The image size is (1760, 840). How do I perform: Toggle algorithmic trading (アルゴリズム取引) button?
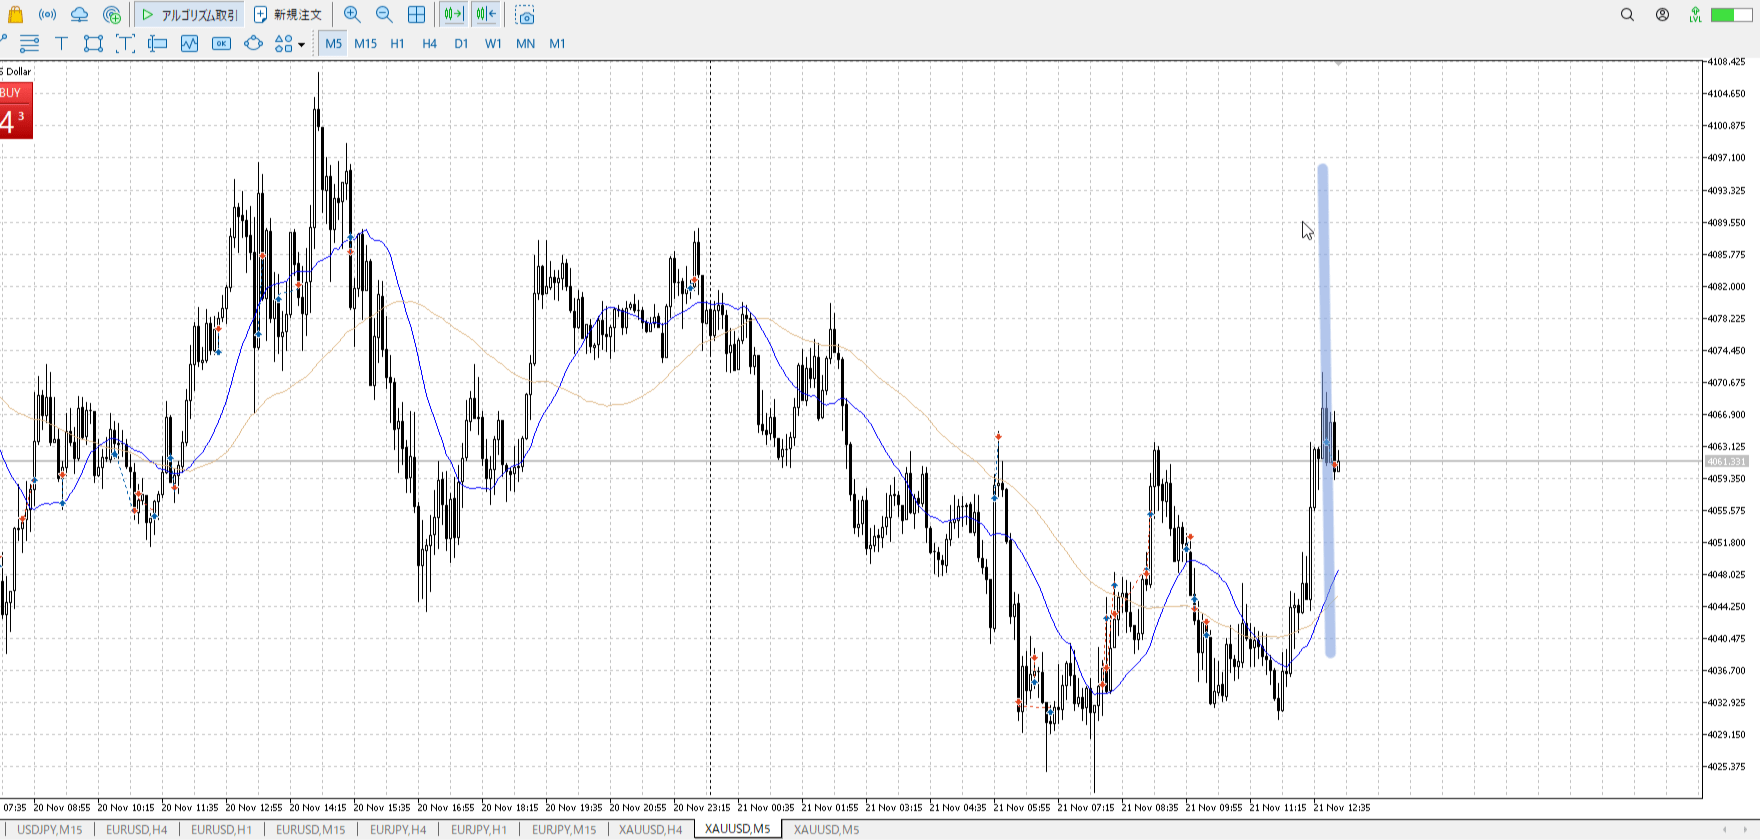[190, 15]
